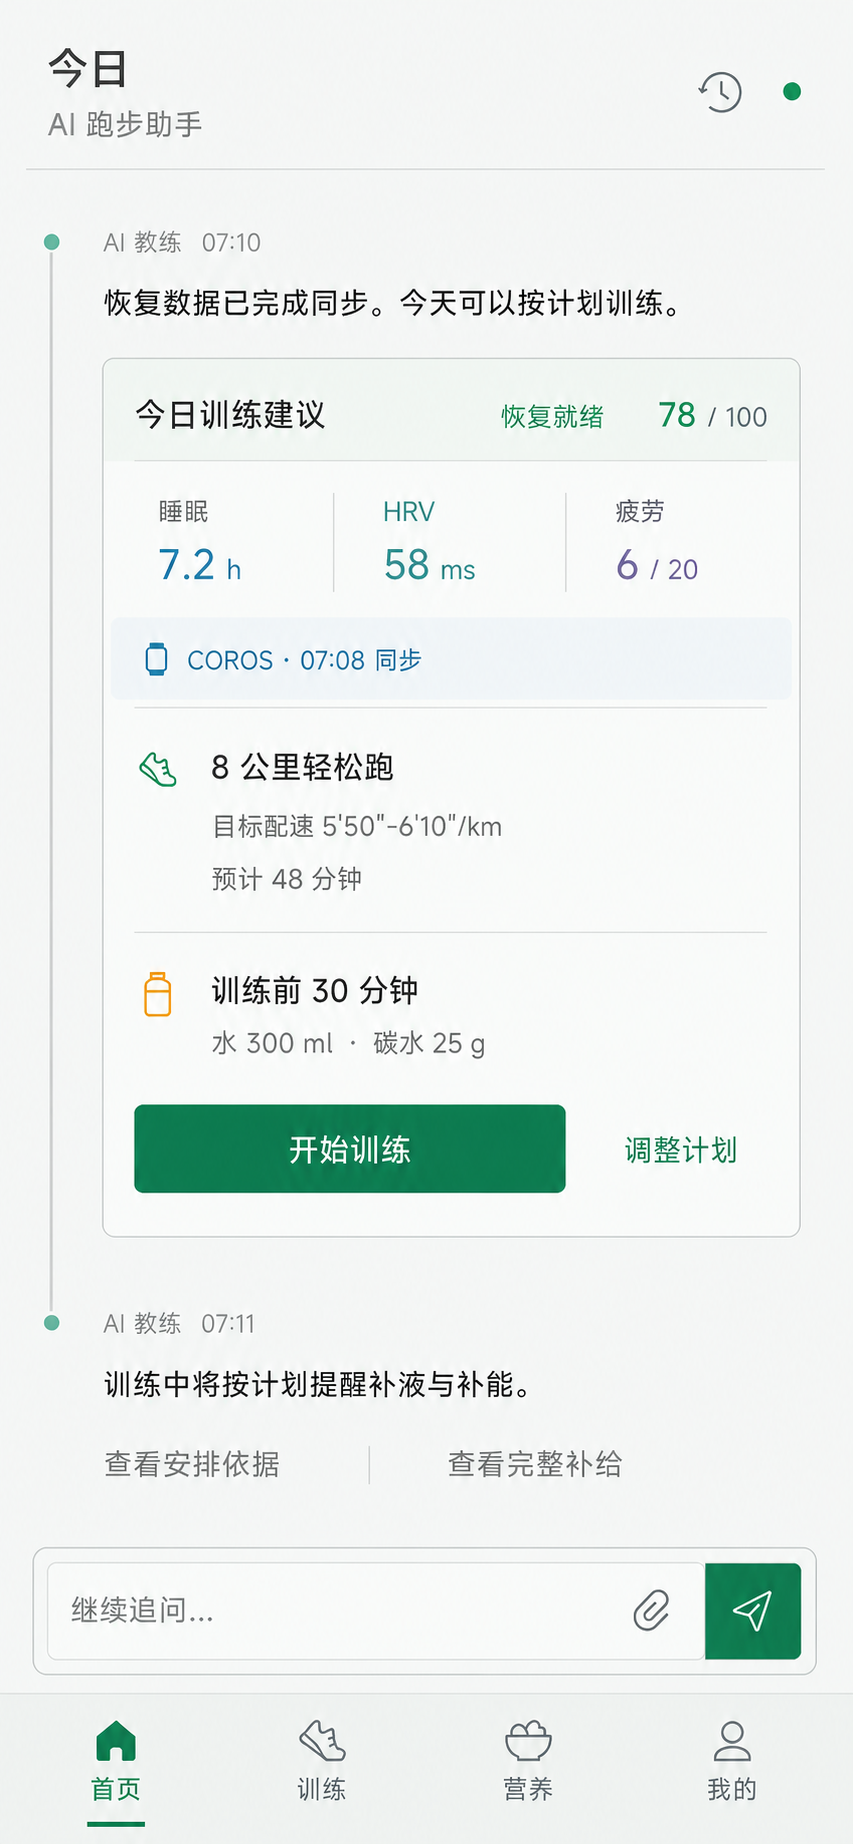This screenshot has height=1844, width=853.
Task: Tap the green status dot
Action: (x=792, y=92)
